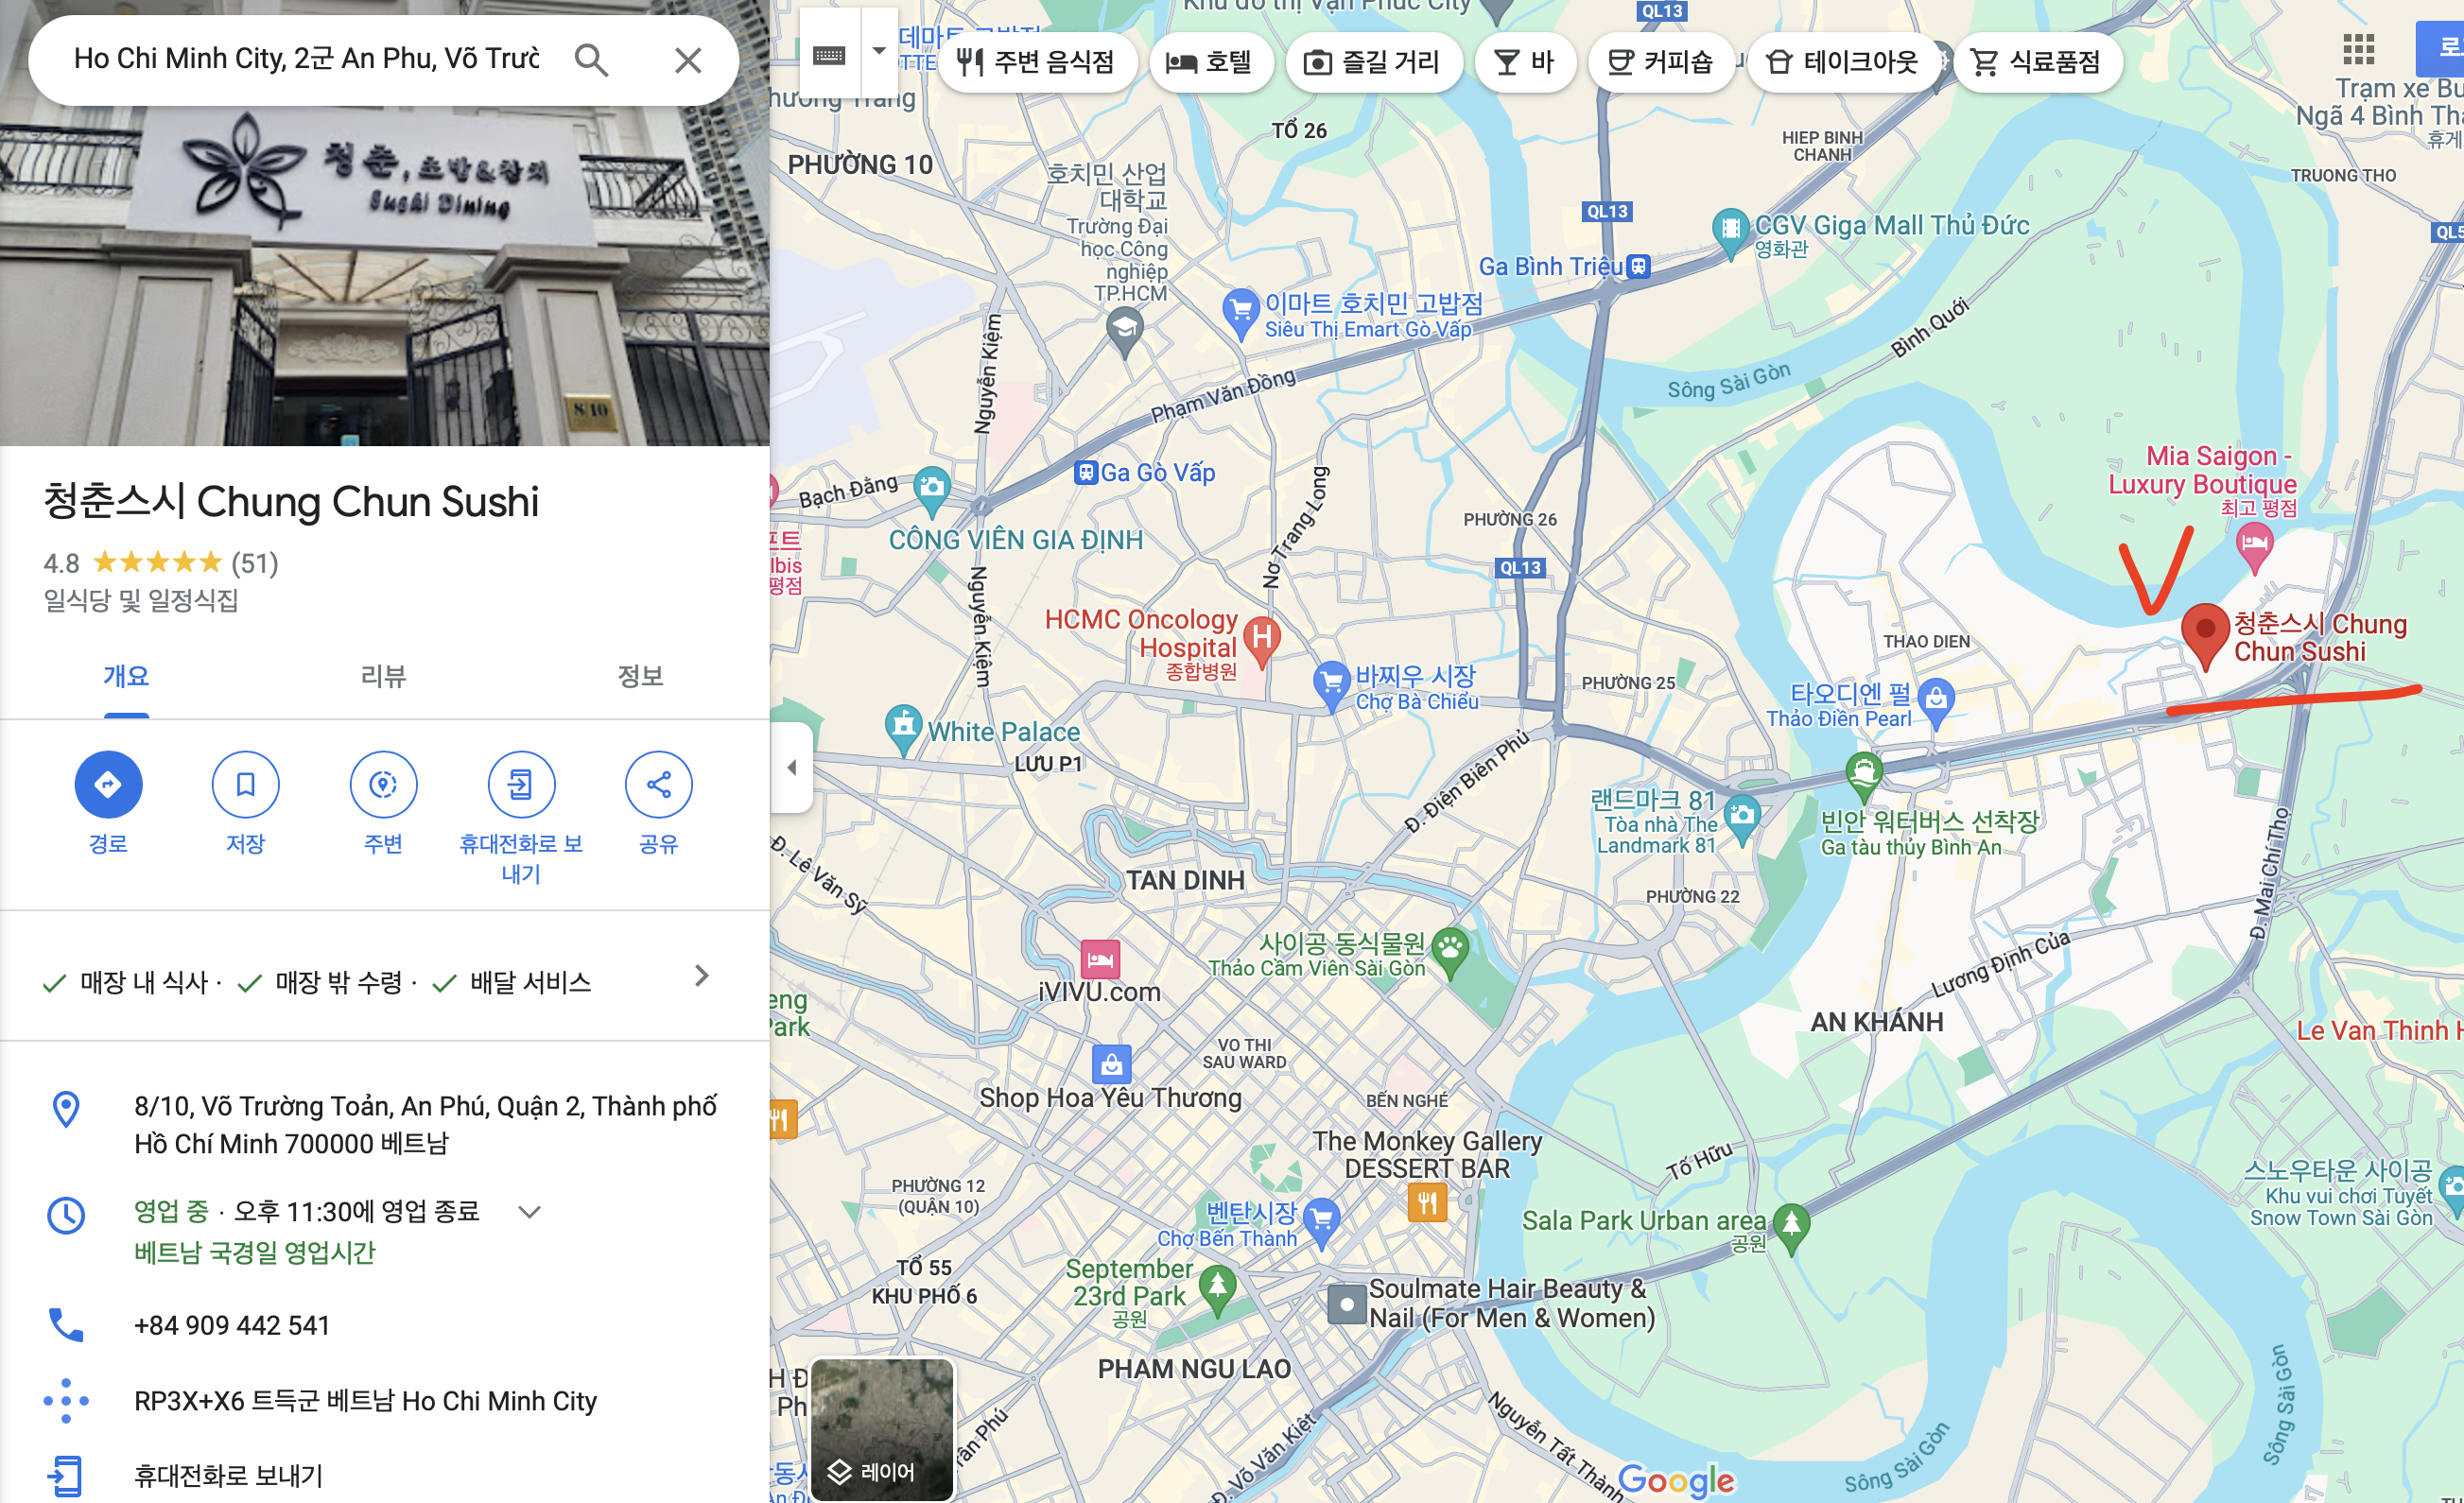This screenshot has height=1503, width=2464.
Task: Collapse the side panel arrow
Action: [x=792, y=768]
